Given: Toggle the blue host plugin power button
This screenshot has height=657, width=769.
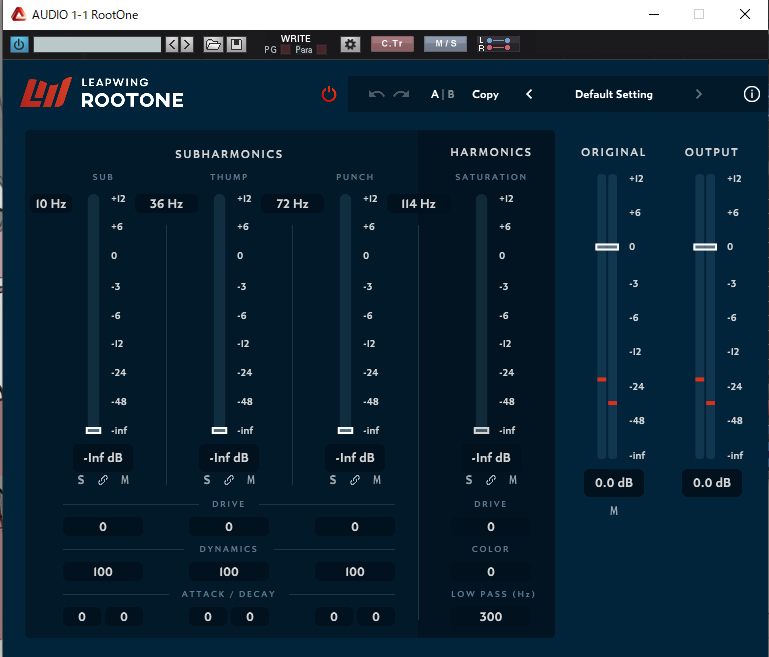Looking at the screenshot, I should (19, 45).
